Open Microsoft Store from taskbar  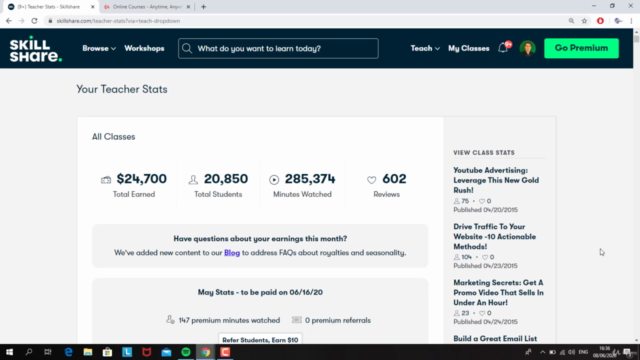[x=107, y=352]
